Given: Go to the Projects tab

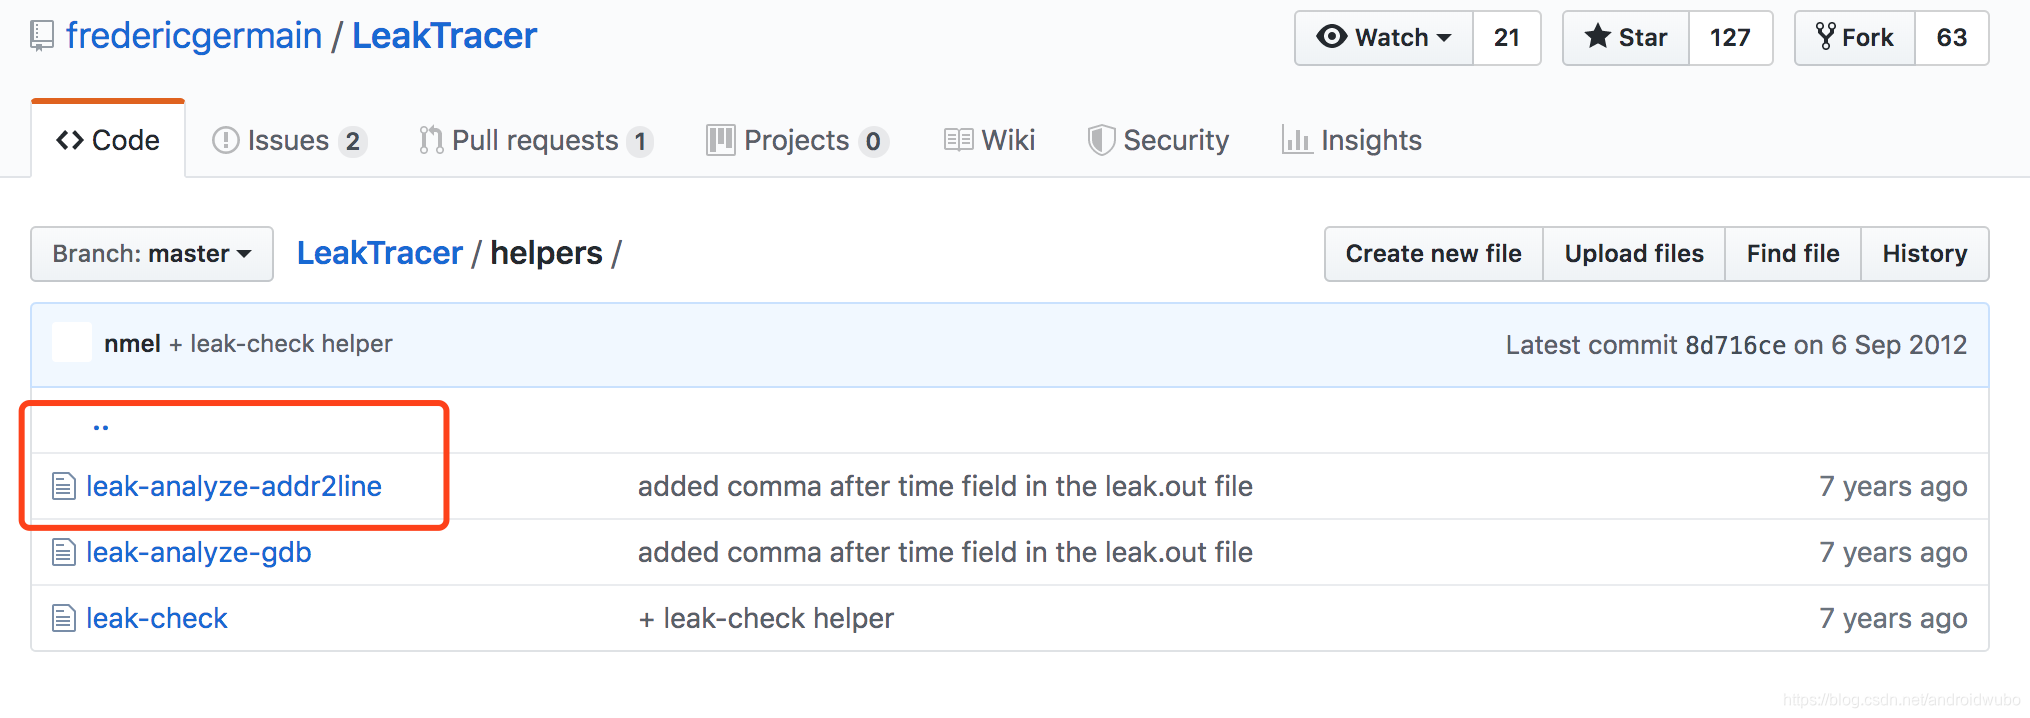Looking at the screenshot, I should 796,141.
